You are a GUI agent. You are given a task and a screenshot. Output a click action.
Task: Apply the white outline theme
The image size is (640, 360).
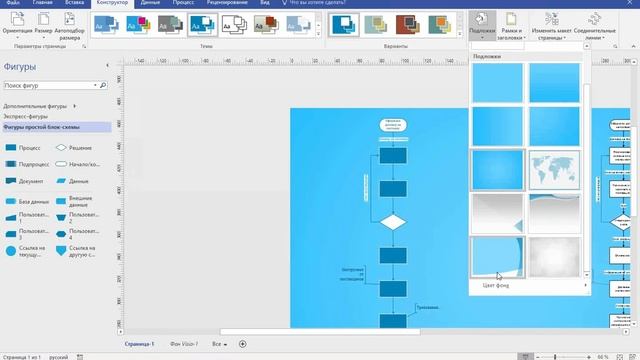pyautogui.click(x=234, y=25)
